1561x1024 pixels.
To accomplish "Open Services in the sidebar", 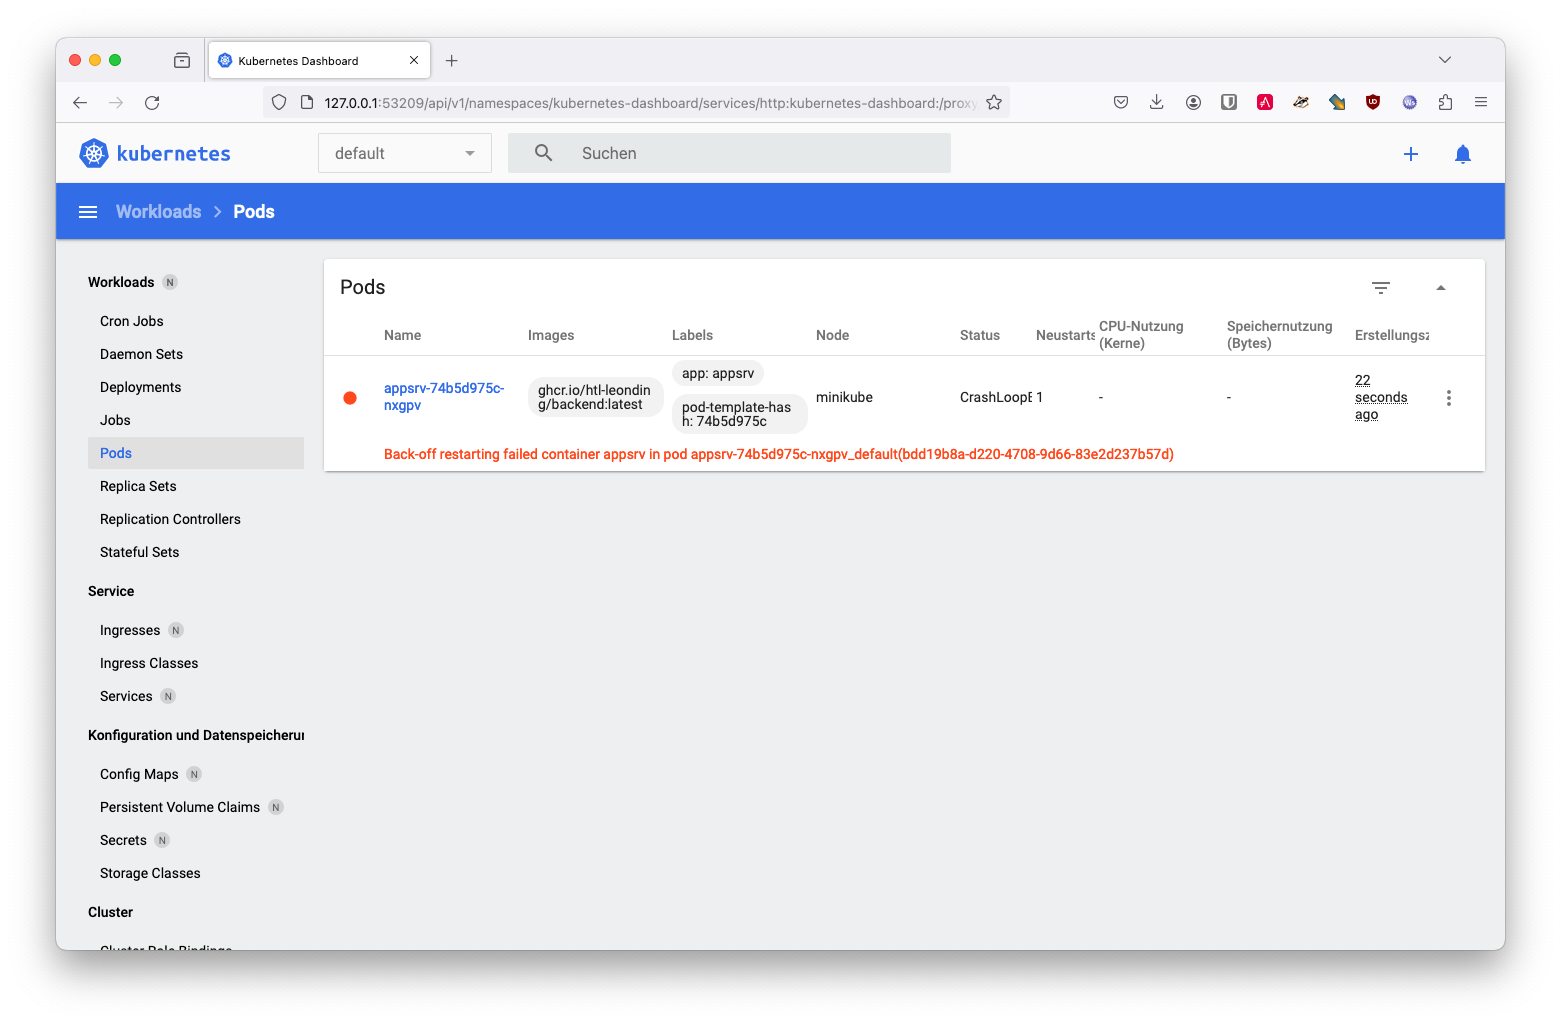I will [x=126, y=696].
